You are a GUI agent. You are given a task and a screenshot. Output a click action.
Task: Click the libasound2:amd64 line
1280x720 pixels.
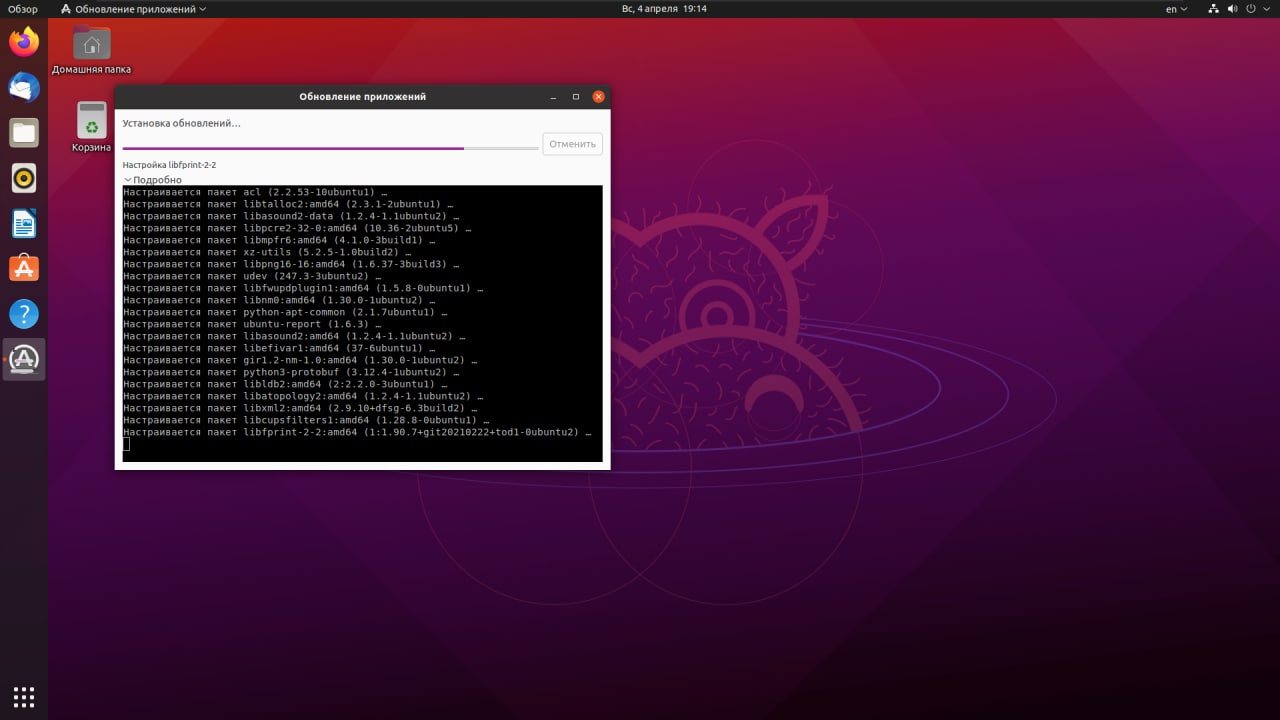(294, 336)
